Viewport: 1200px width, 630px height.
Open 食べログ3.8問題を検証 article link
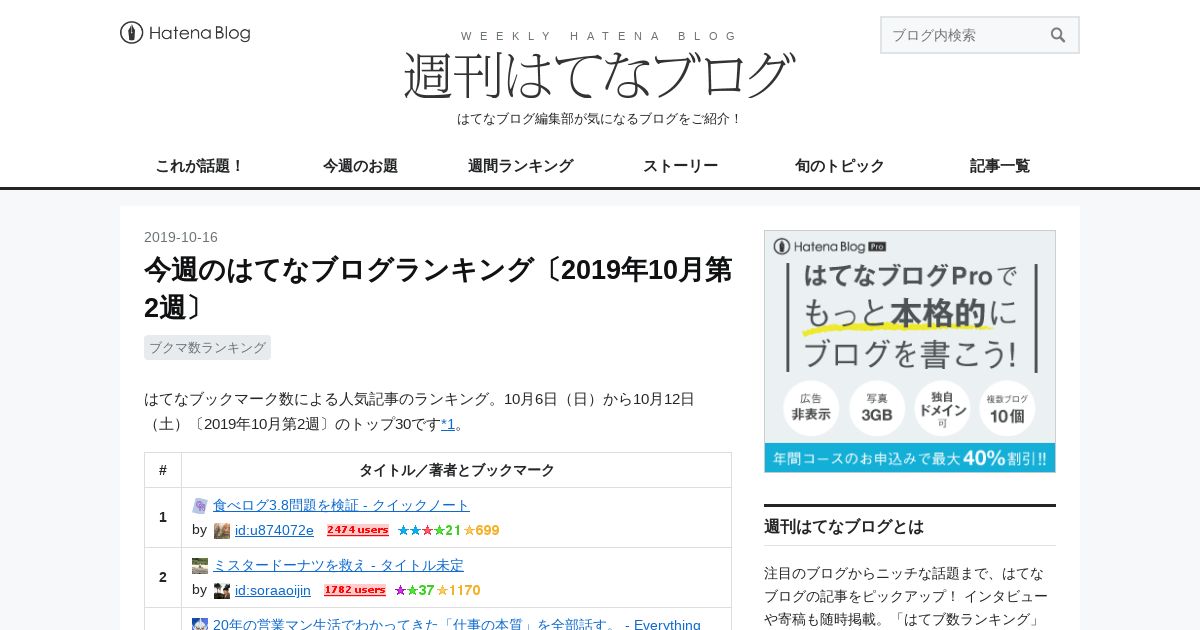coord(341,505)
